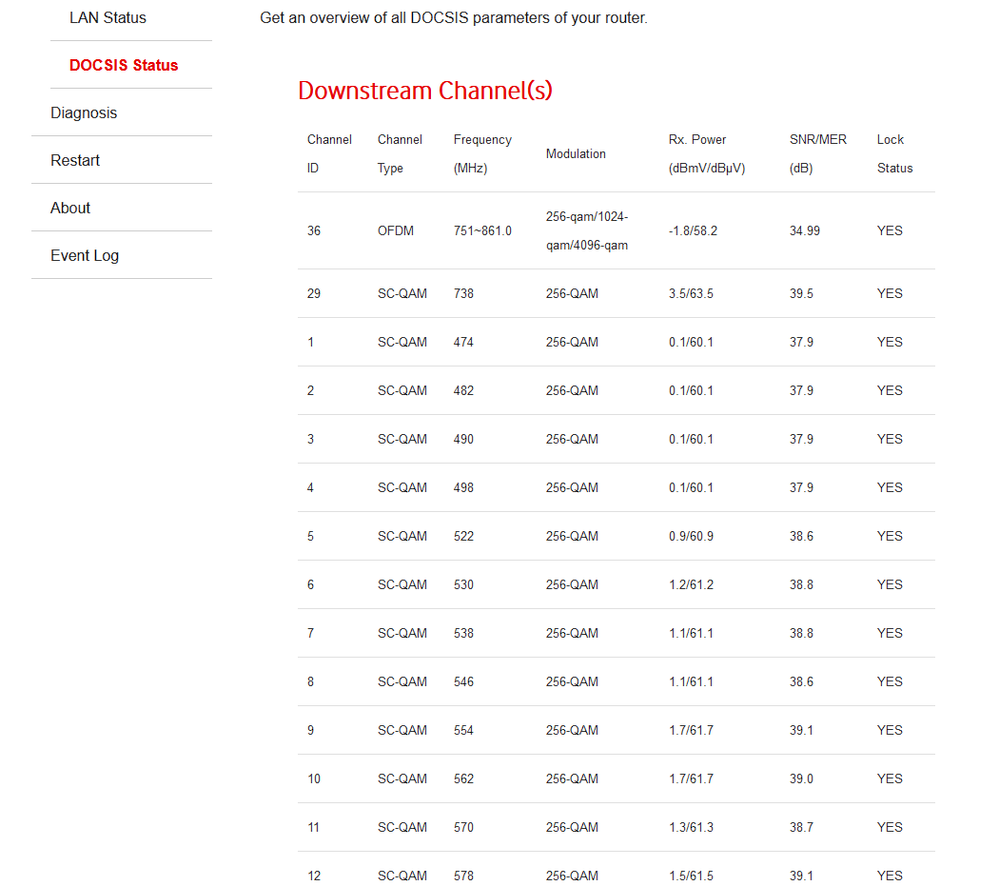Image resolution: width=999 pixels, height=890 pixels.
Task: Click the SNR/MER (dB) column header
Action: [x=818, y=154]
